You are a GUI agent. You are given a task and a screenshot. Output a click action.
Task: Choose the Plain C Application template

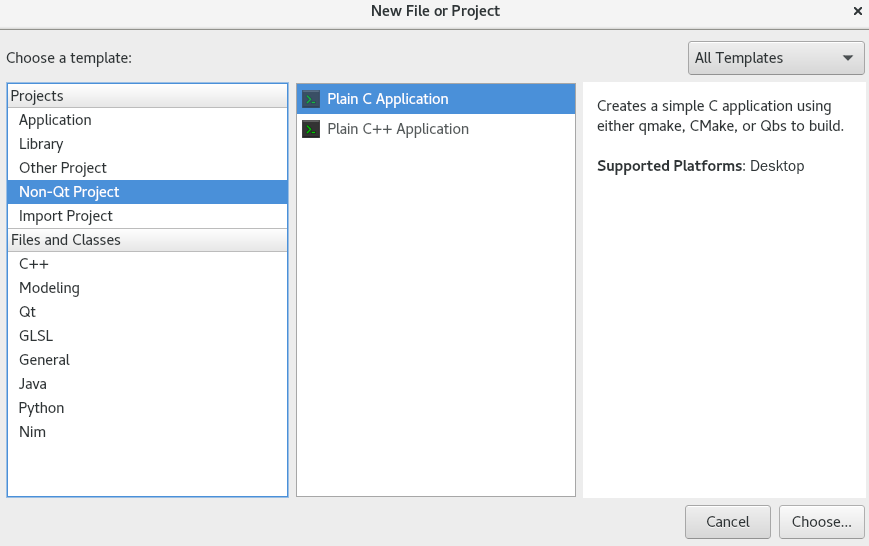click(436, 99)
